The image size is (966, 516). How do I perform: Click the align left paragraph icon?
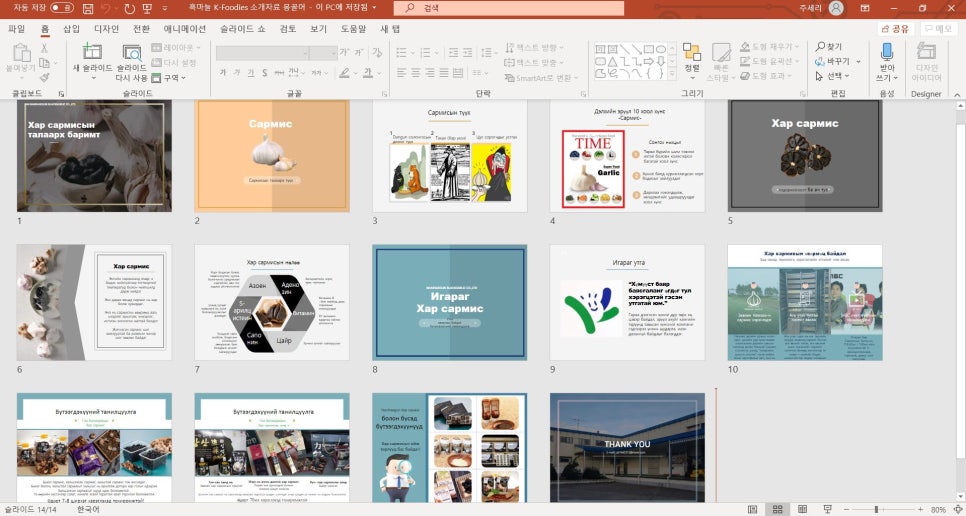(x=401, y=73)
